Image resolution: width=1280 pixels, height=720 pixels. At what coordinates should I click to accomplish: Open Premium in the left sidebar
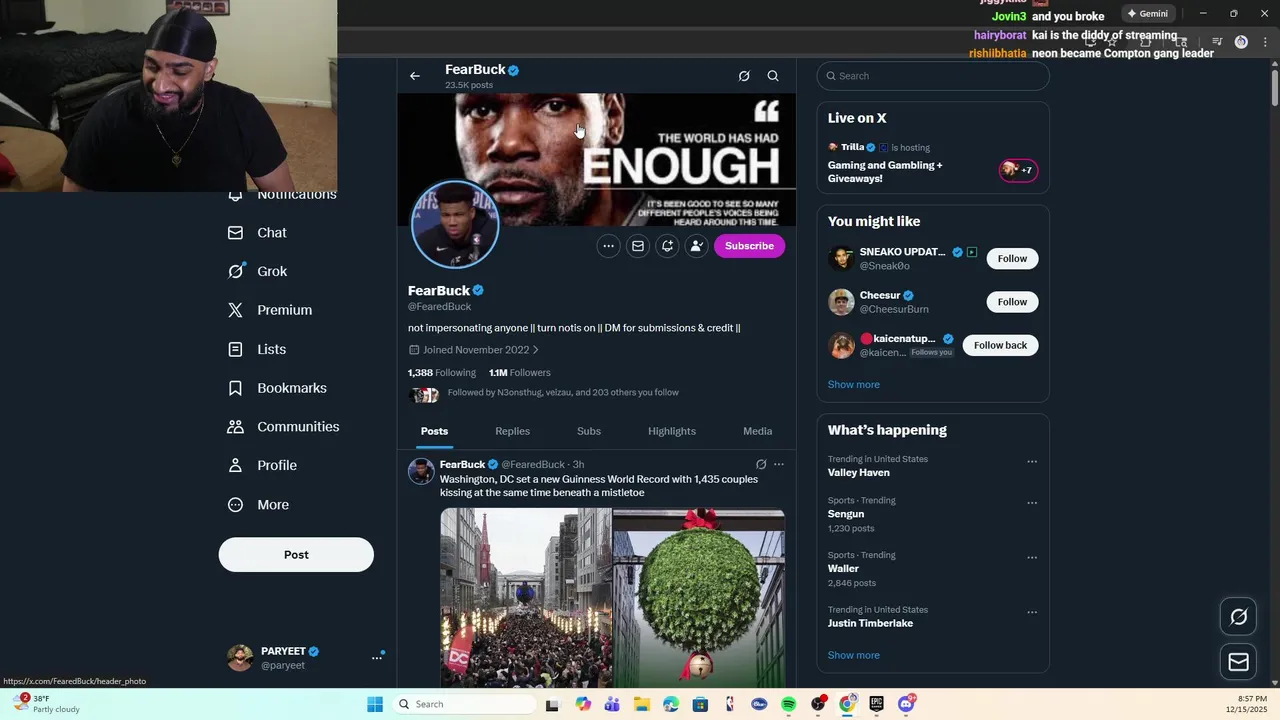click(x=270, y=310)
